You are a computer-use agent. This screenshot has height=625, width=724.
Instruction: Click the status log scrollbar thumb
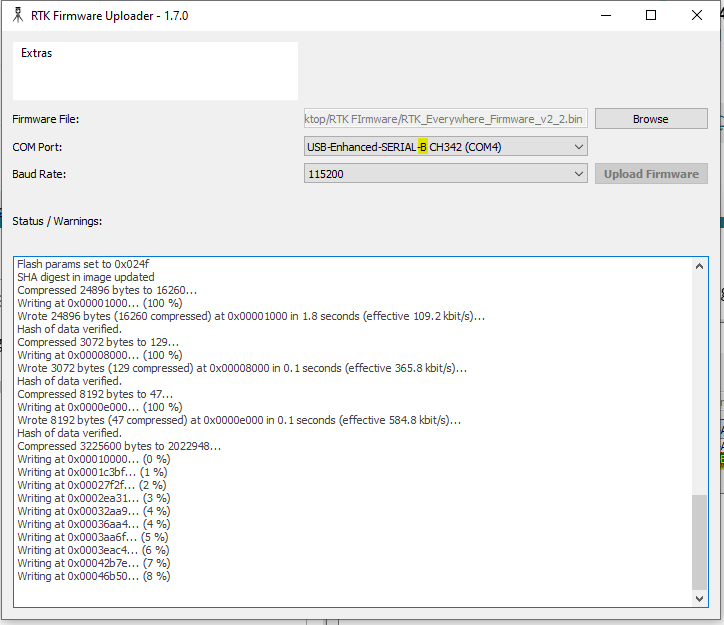click(x=699, y=542)
